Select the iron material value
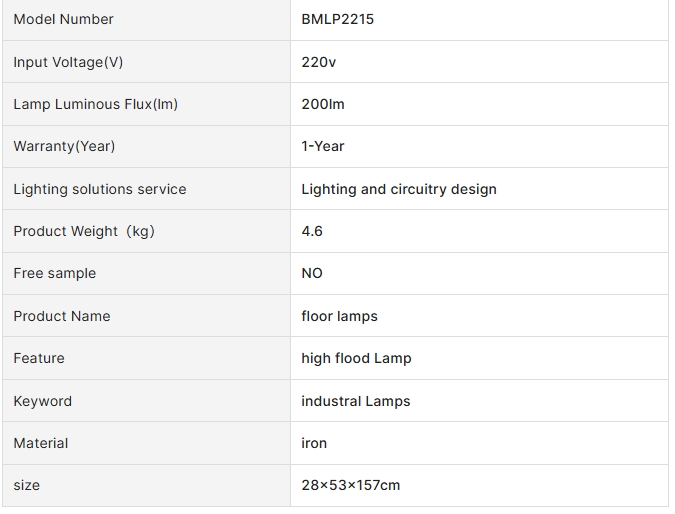This screenshot has height=514, width=675. (314, 443)
